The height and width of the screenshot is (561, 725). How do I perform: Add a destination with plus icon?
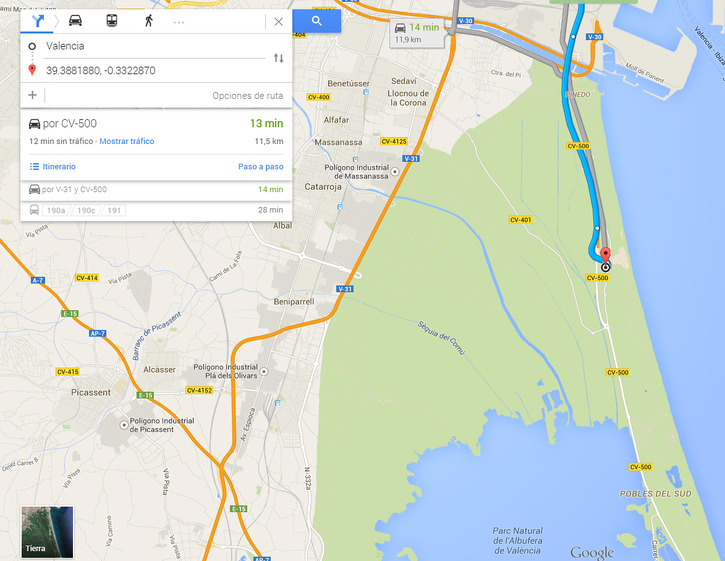point(32,95)
